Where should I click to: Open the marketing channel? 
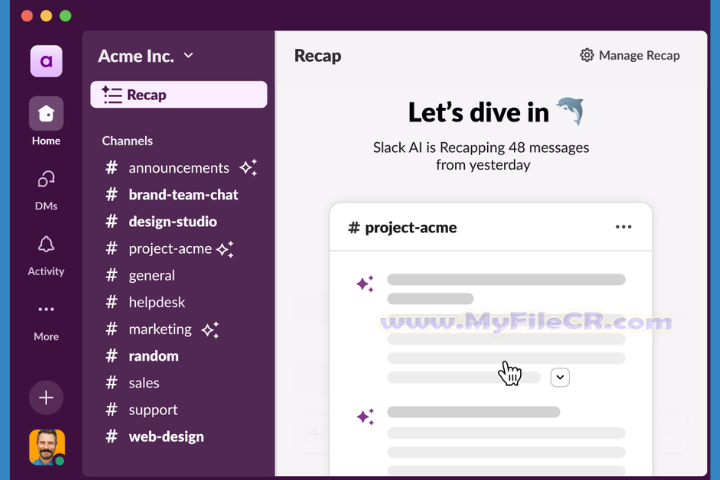162,329
